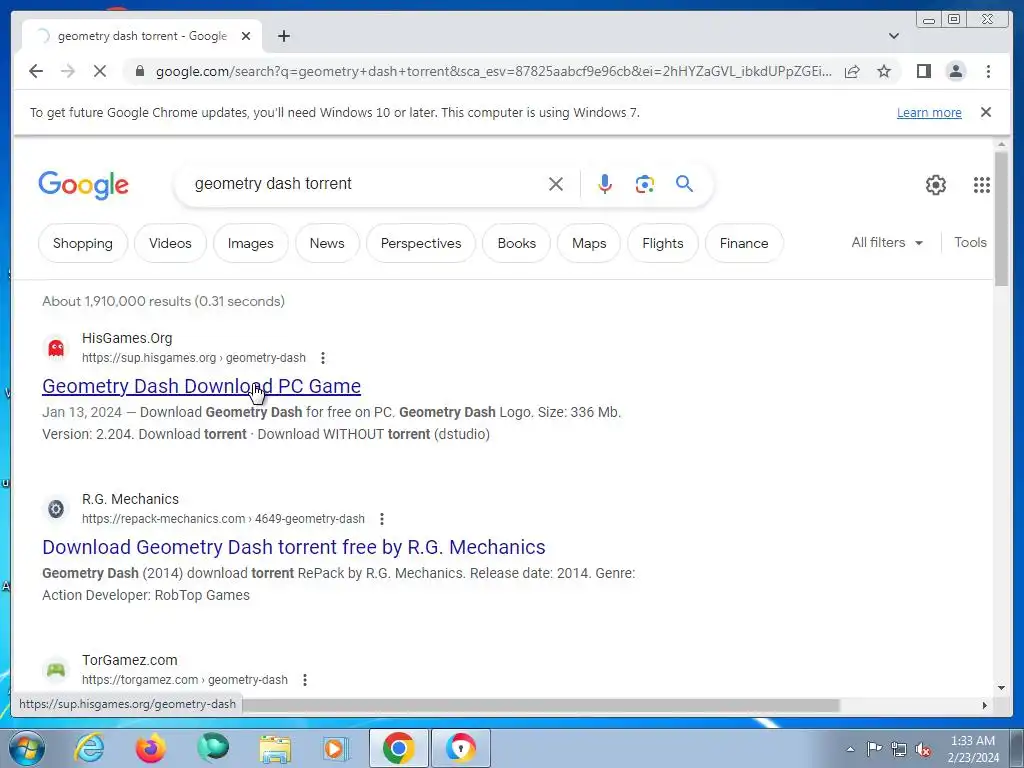Launch Internet Explorer from taskbar
The image size is (1024, 768).
[89, 748]
